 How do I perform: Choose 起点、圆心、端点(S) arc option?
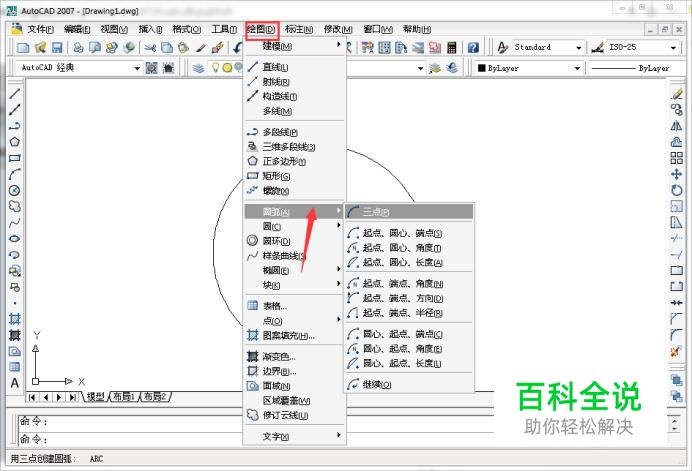click(409, 233)
